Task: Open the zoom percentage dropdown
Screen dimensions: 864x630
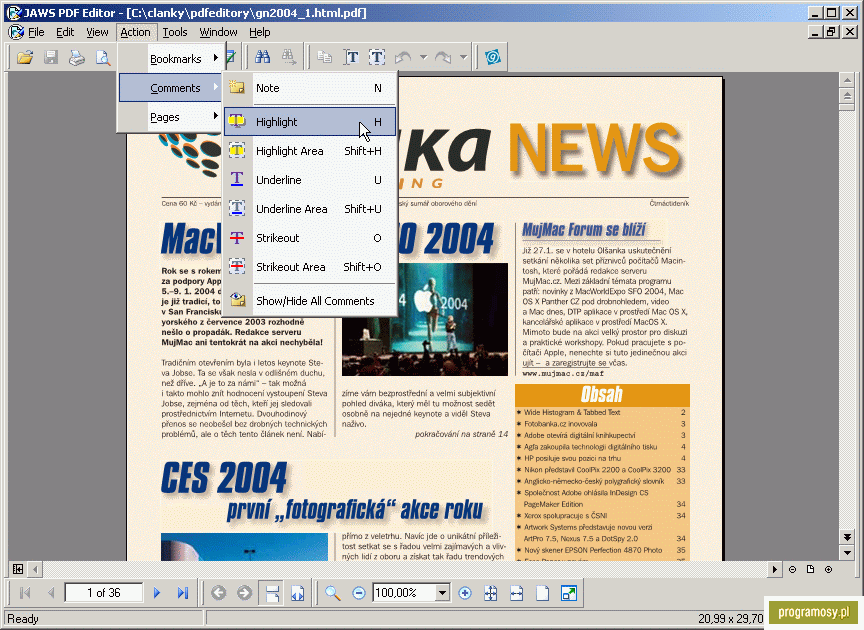Action: [x=442, y=593]
